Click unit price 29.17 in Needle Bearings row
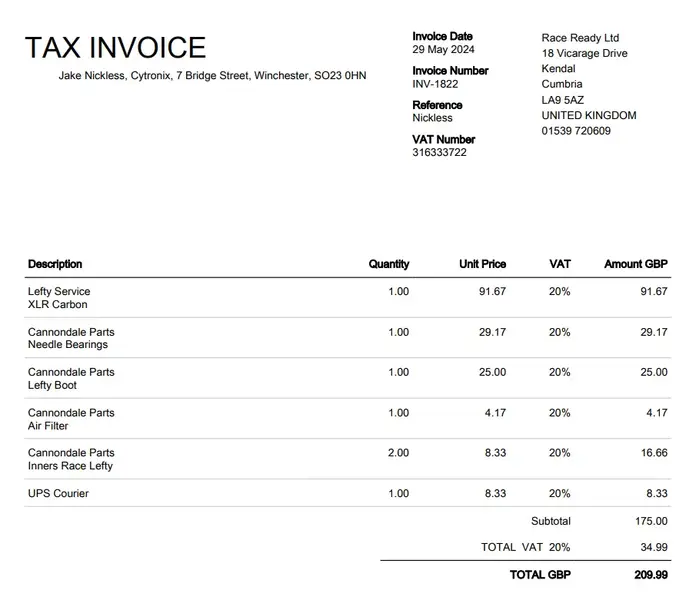 point(492,332)
